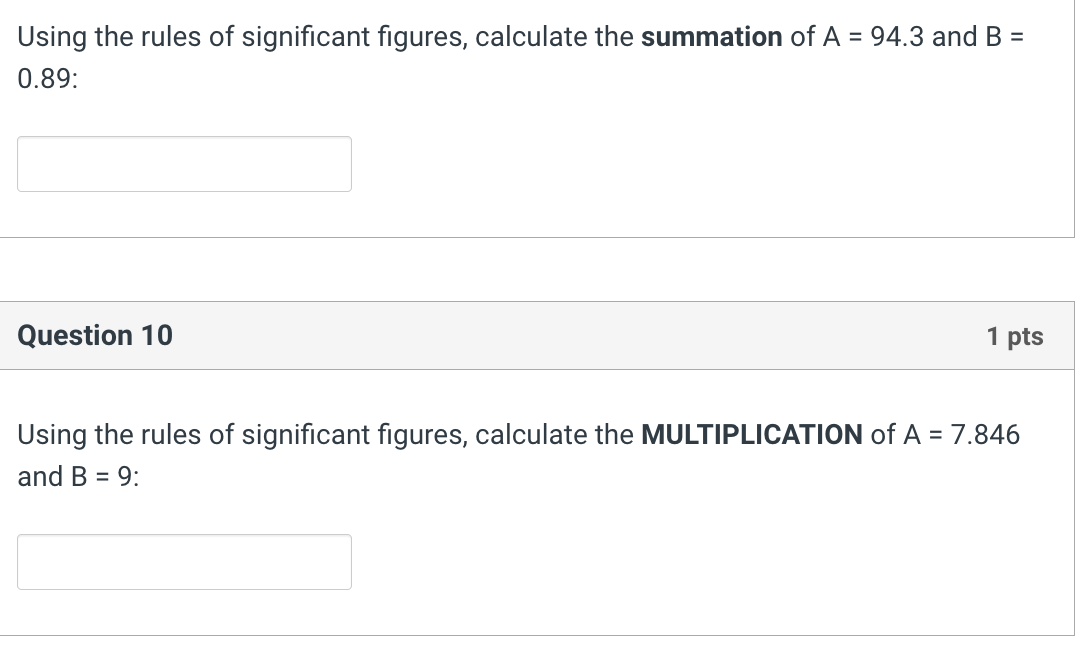Click the bolded word summation
Viewport: 1086px width, 654px height.
(711, 36)
